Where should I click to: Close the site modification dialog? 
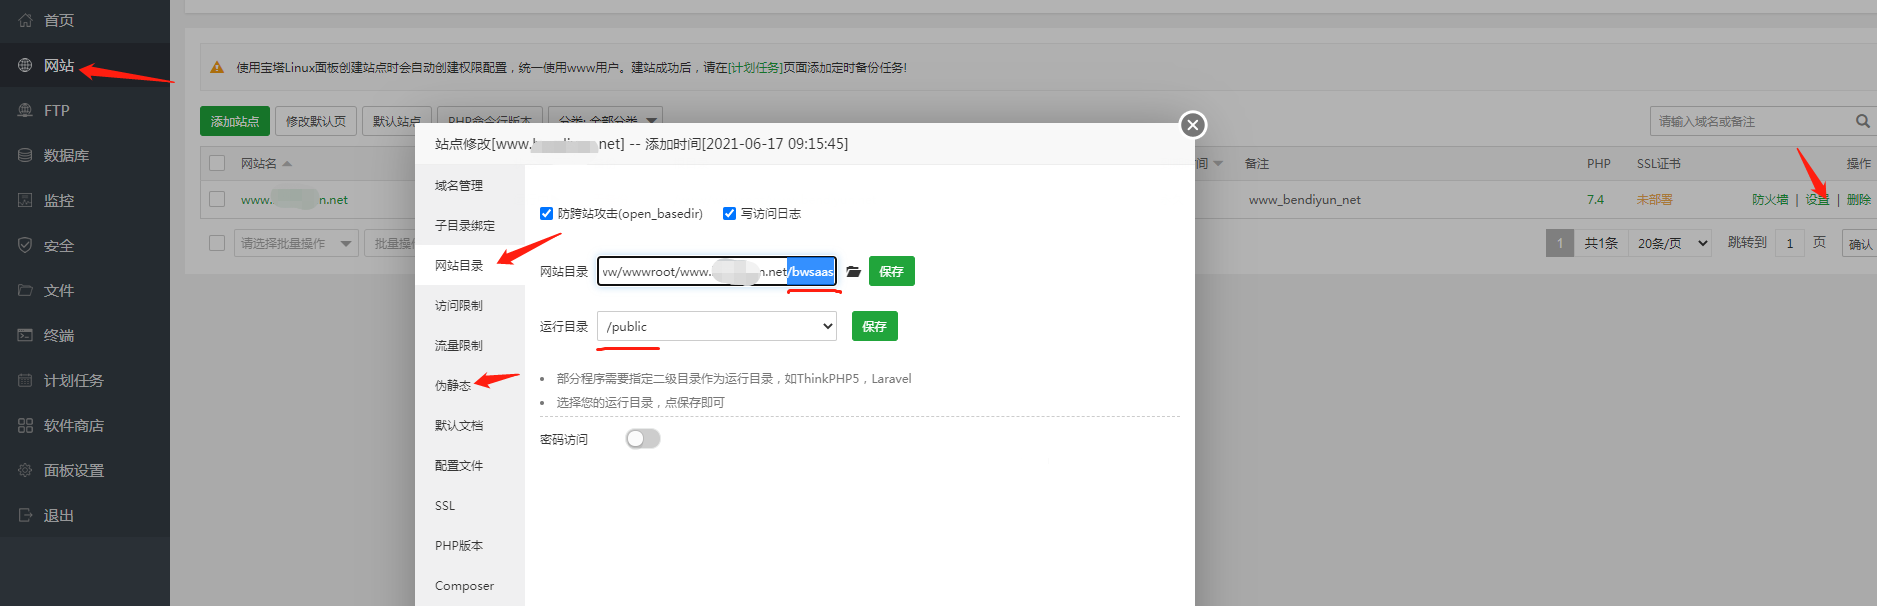(1192, 125)
